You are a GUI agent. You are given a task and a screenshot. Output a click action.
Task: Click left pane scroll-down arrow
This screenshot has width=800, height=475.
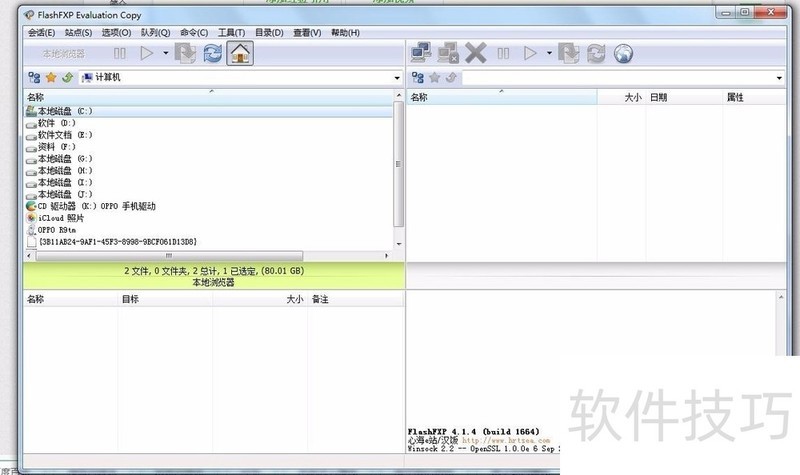click(x=398, y=244)
